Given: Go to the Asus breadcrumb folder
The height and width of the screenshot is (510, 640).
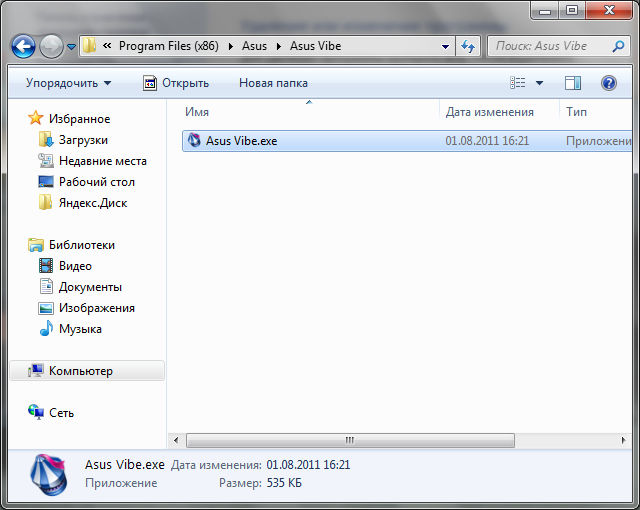Looking at the screenshot, I should tap(254, 46).
